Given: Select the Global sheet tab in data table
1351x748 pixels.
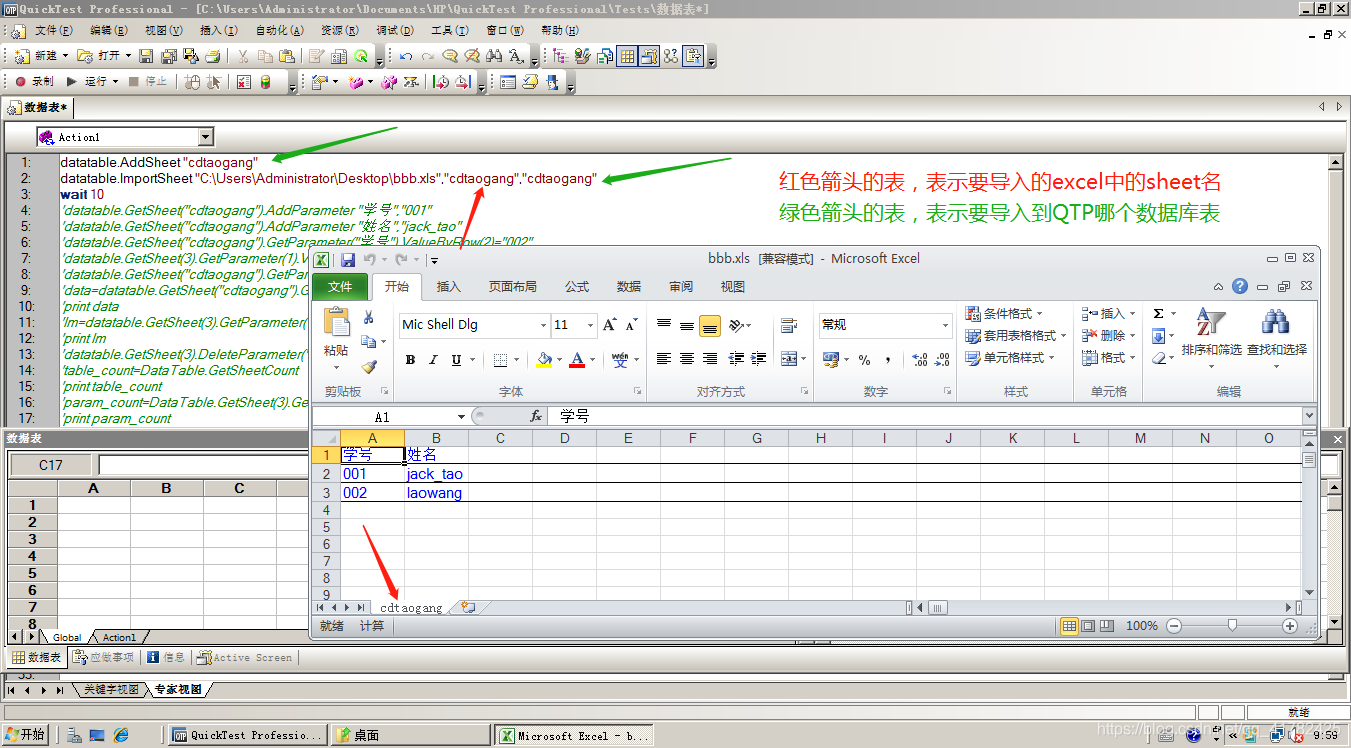Looking at the screenshot, I should 67,637.
